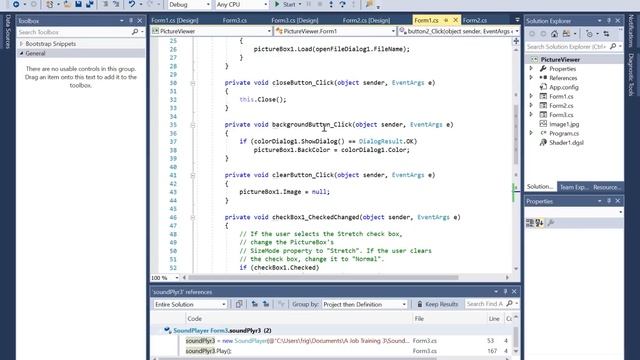Viewport: 640px width, 360px height.
Task: Switch to the Resource View tab
Action: tap(607, 187)
